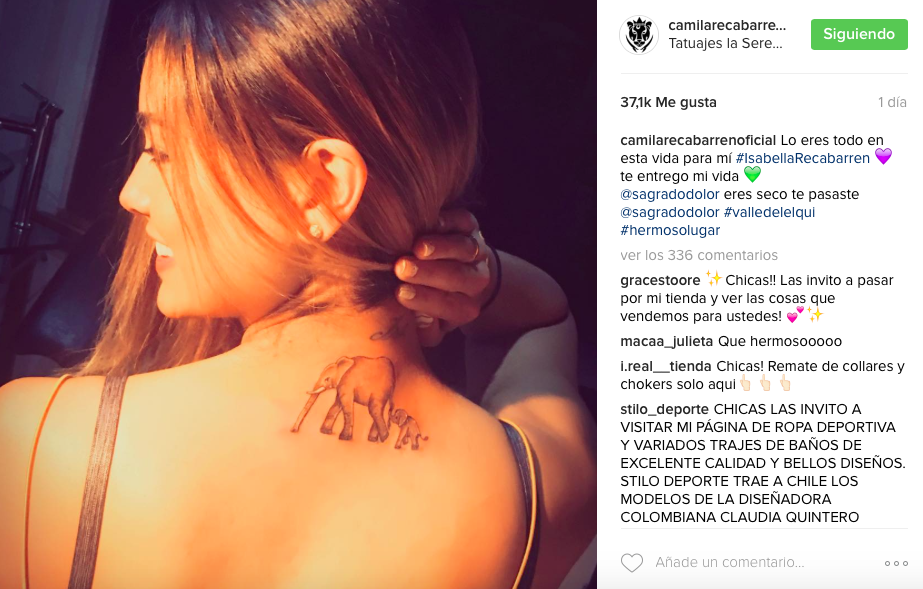Toggle the Siguiendo follow button

859,34
